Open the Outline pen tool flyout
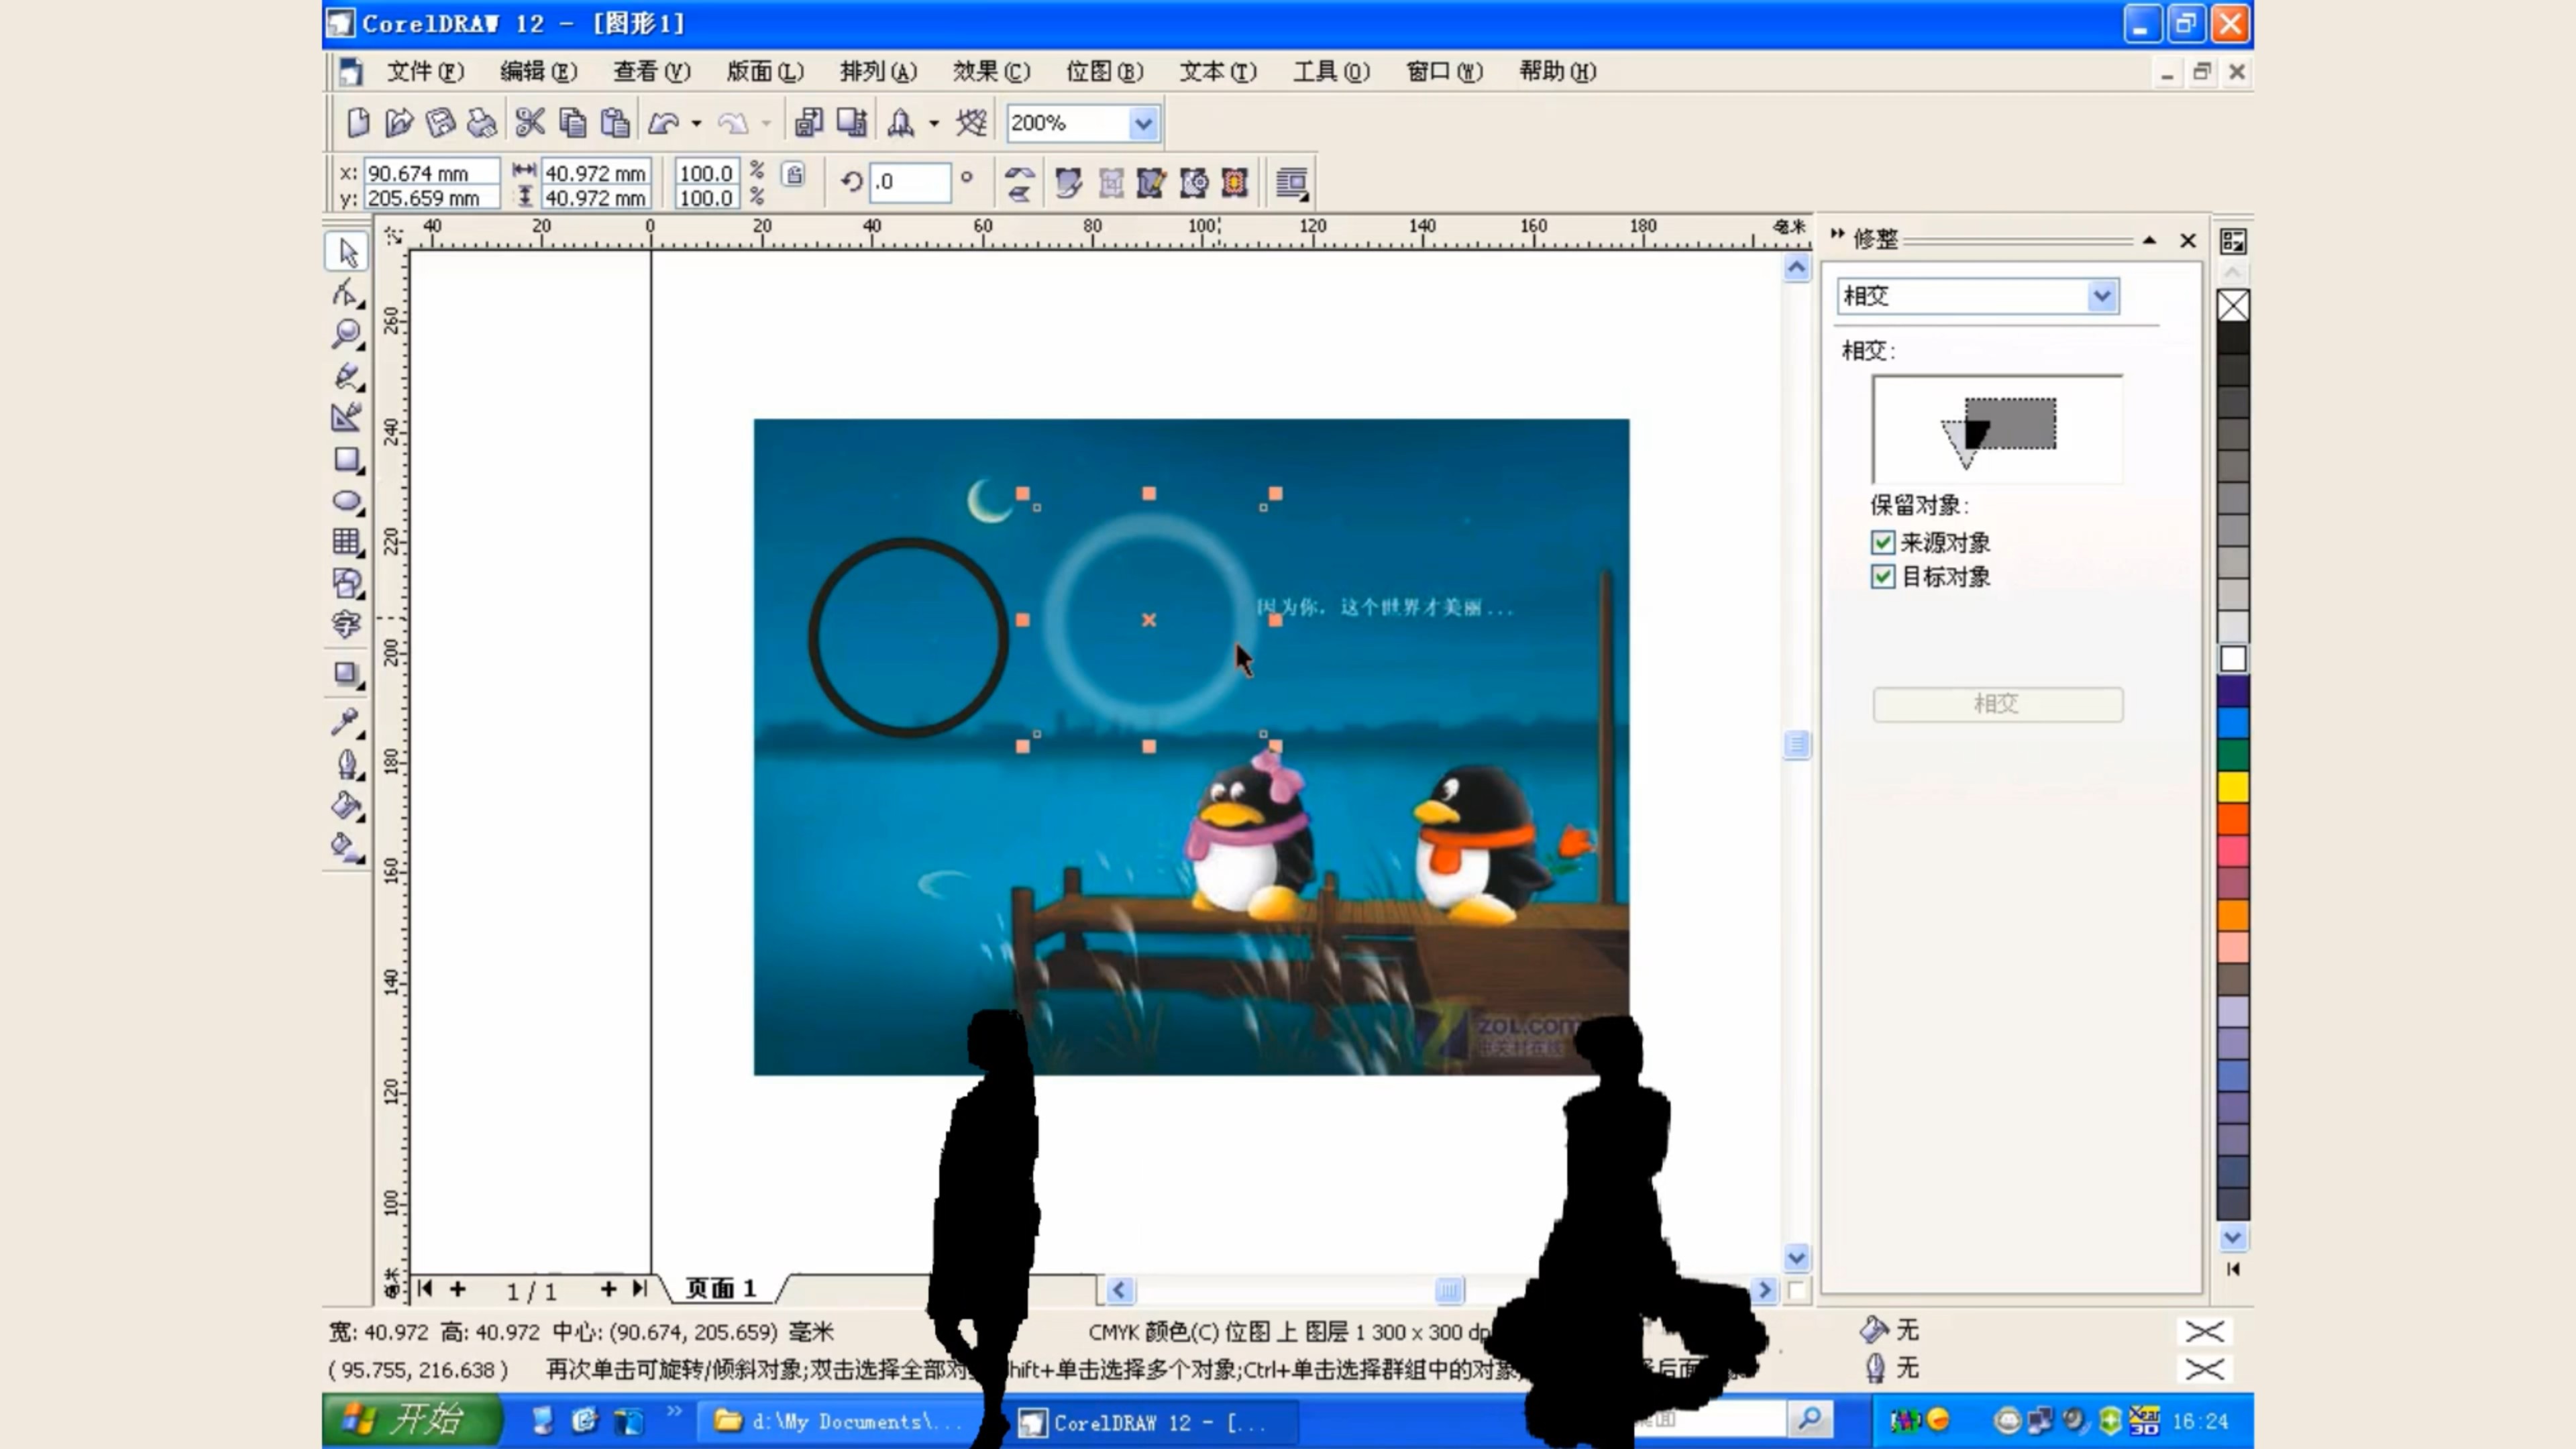2576x1449 pixels. coord(347,764)
